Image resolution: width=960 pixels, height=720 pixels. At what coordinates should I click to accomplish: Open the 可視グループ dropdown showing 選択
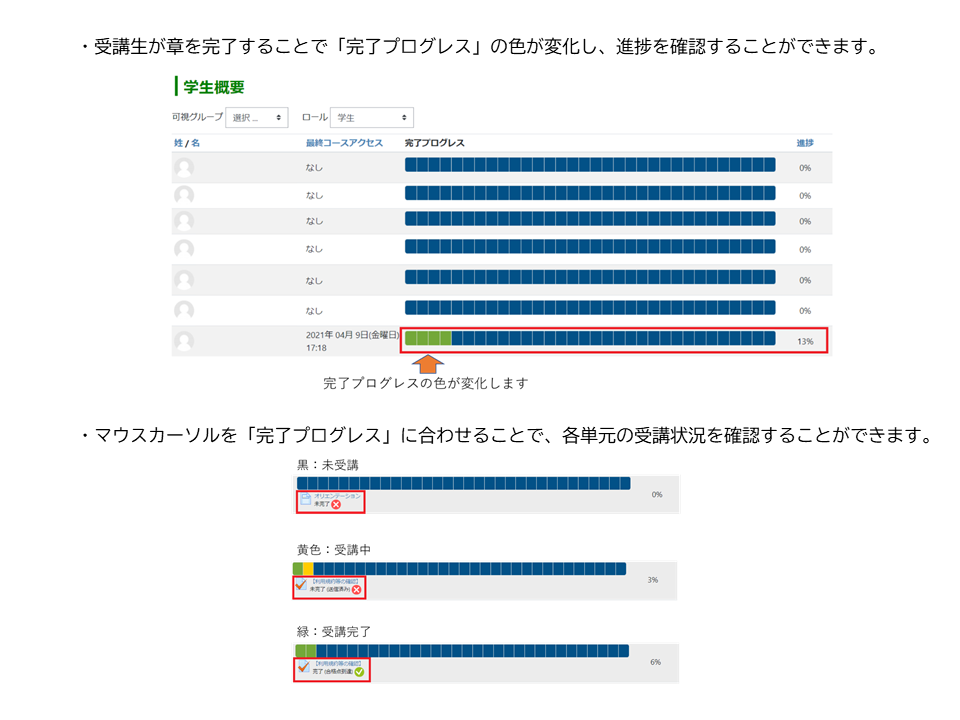point(257,118)
